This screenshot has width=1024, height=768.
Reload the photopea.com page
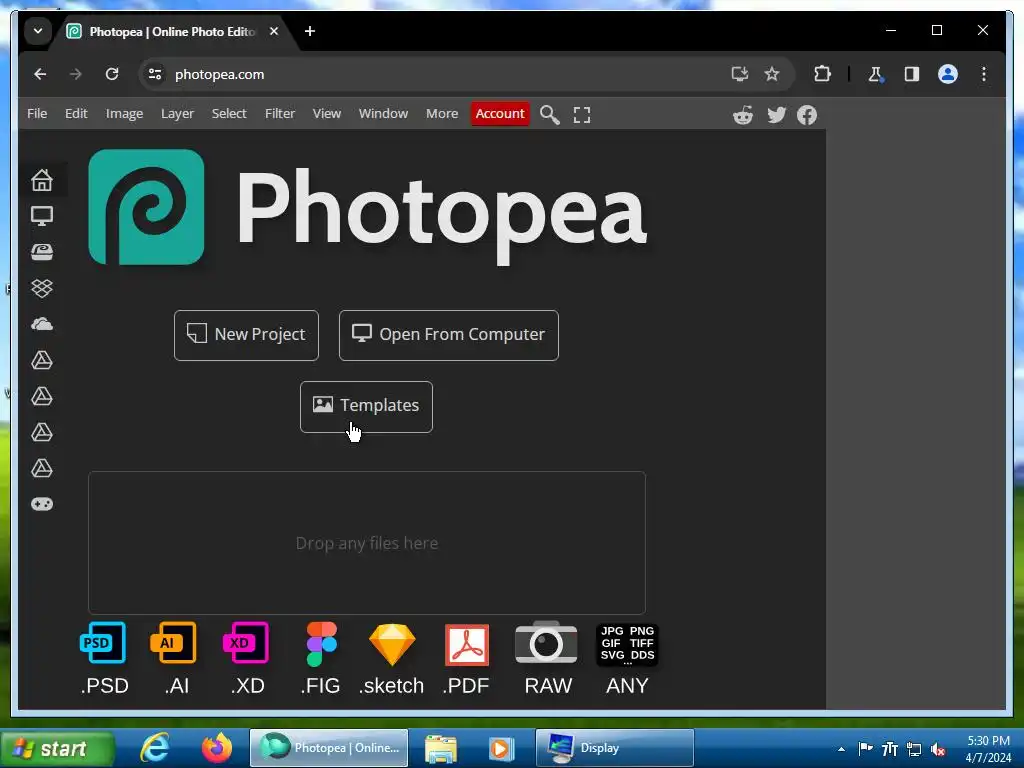pyautogui.click(x=112, y=74)
